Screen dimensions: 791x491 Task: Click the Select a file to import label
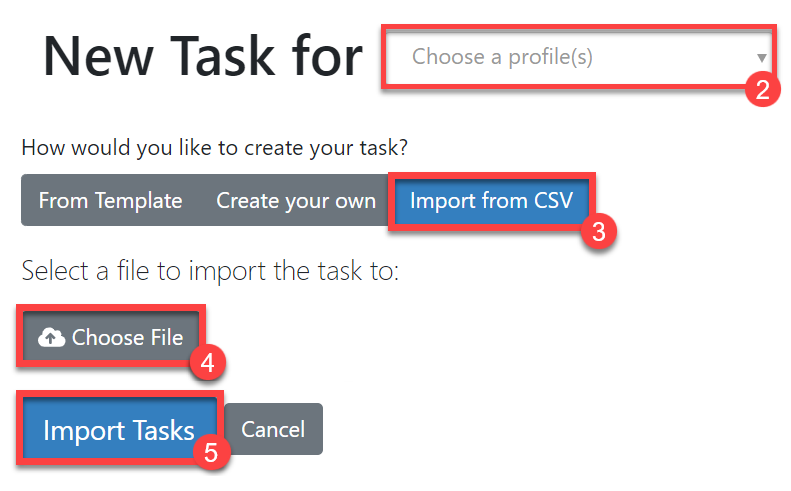coord(210,271)
